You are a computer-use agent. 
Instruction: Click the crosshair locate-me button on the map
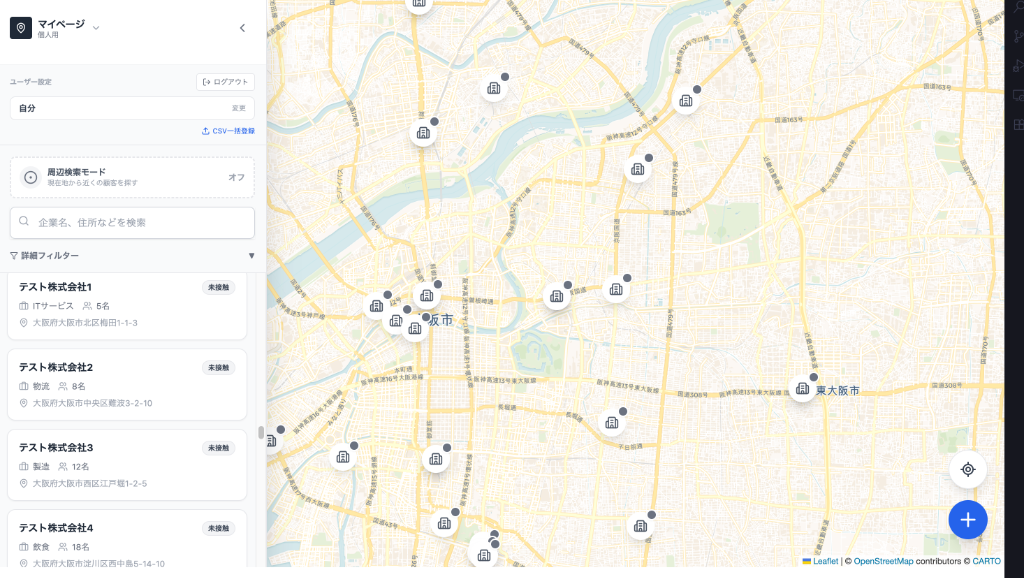(x=967, y=468)
